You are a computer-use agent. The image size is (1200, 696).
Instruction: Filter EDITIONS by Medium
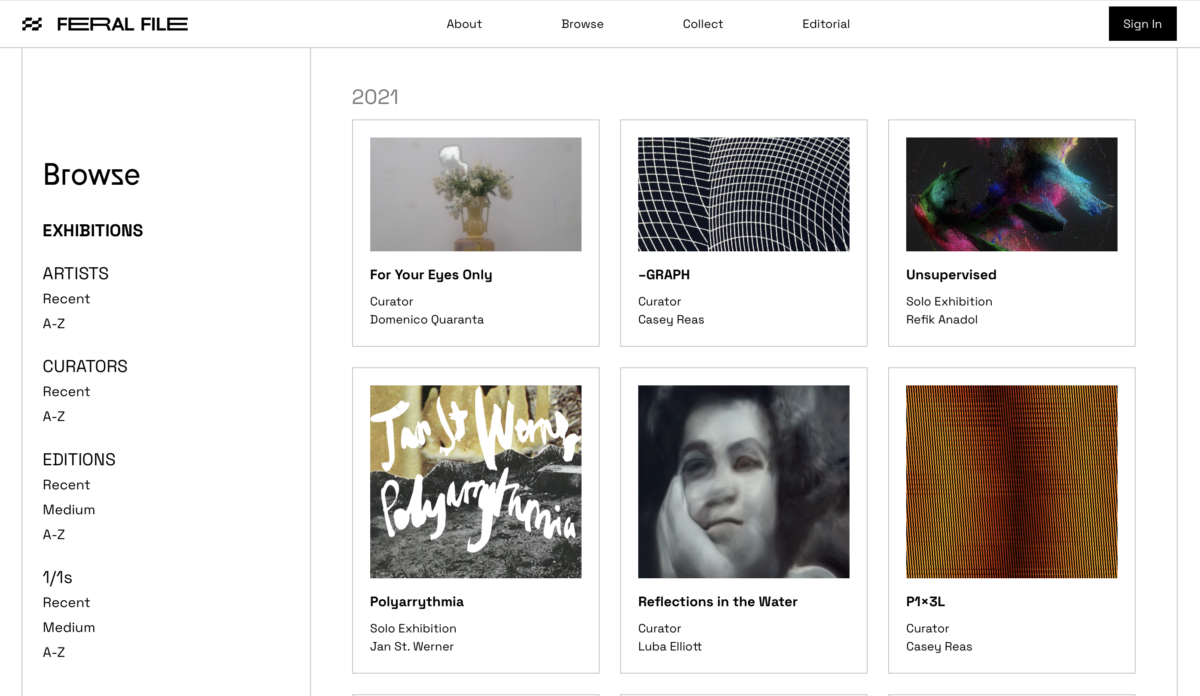(x=69, y=510)
